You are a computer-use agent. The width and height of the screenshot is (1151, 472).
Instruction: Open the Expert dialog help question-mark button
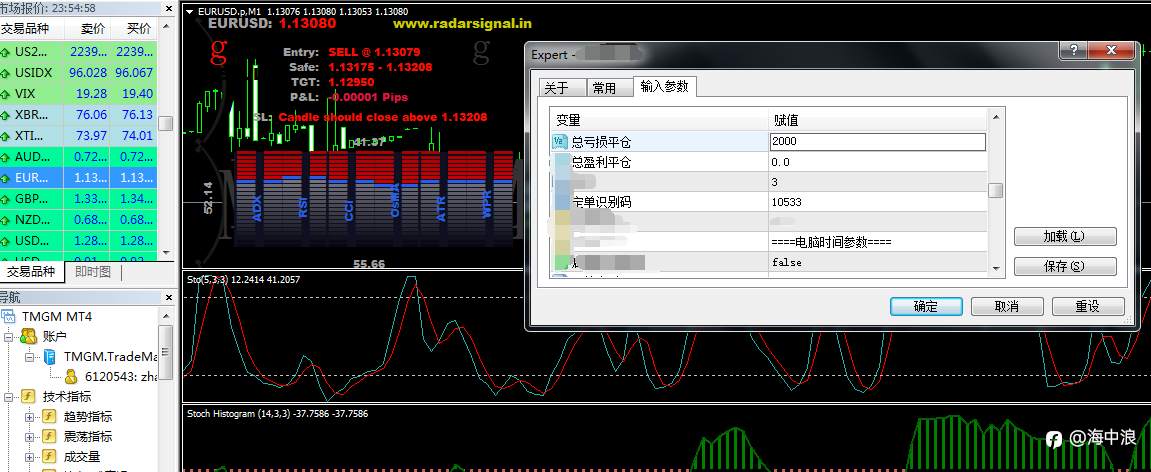1073,51
